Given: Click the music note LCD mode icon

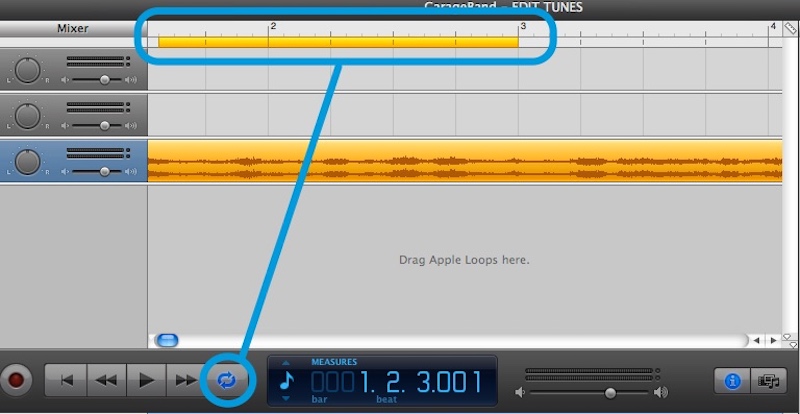Looking at the screenshot, I should click(x=287, y=380).
